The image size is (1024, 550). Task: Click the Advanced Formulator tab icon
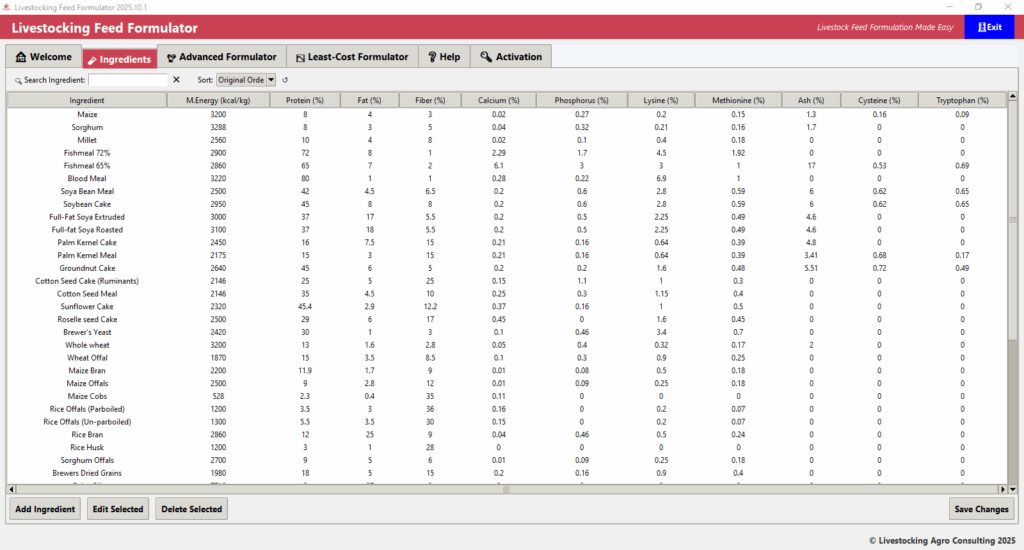pos(171,57)
